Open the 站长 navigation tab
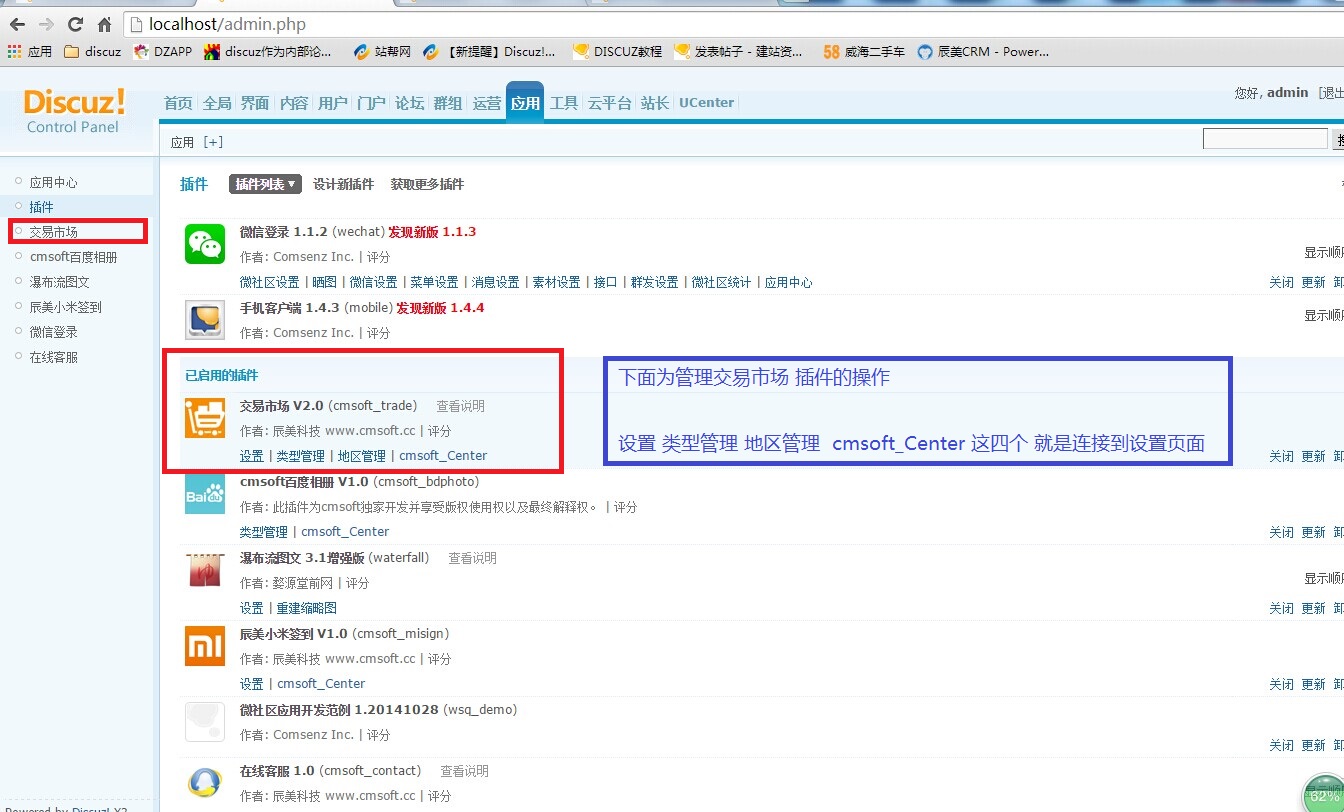The height and width of the screenshot is (812, 1344). pos(655,103)
